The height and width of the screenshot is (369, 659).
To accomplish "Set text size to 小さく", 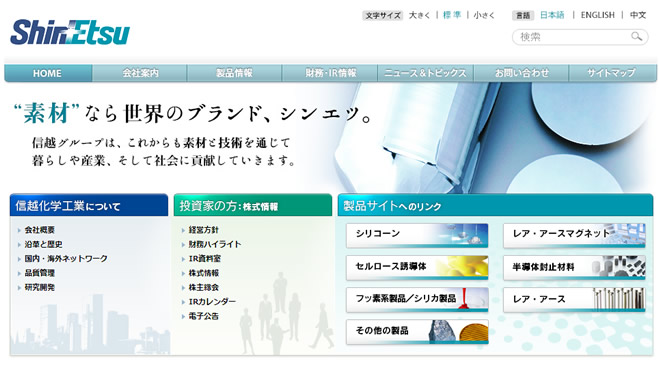I will coord(484,15).
